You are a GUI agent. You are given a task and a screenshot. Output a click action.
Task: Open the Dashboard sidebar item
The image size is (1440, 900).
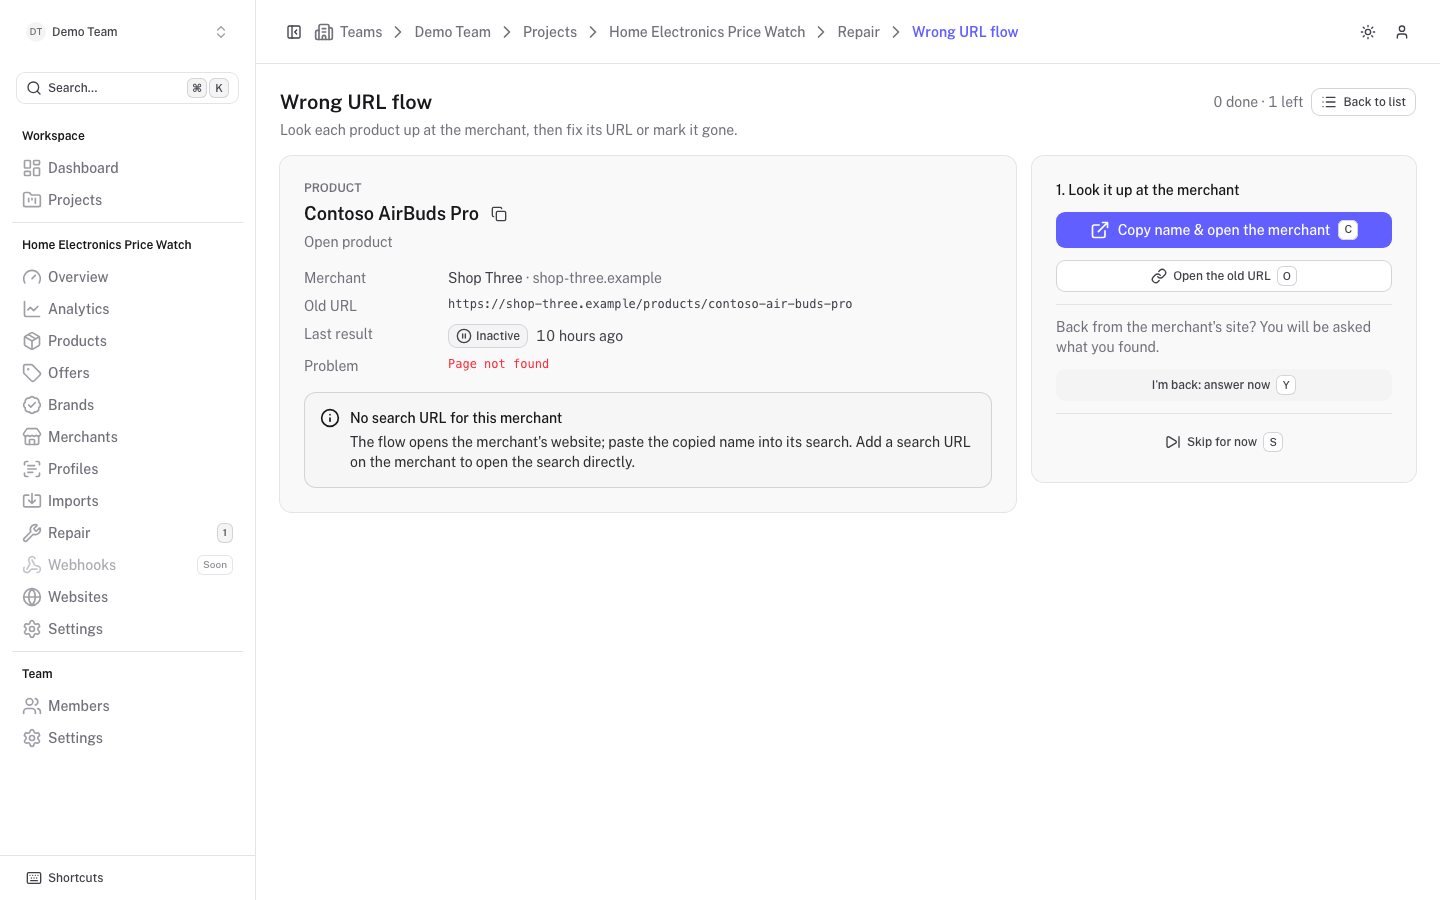pos(127,168)
